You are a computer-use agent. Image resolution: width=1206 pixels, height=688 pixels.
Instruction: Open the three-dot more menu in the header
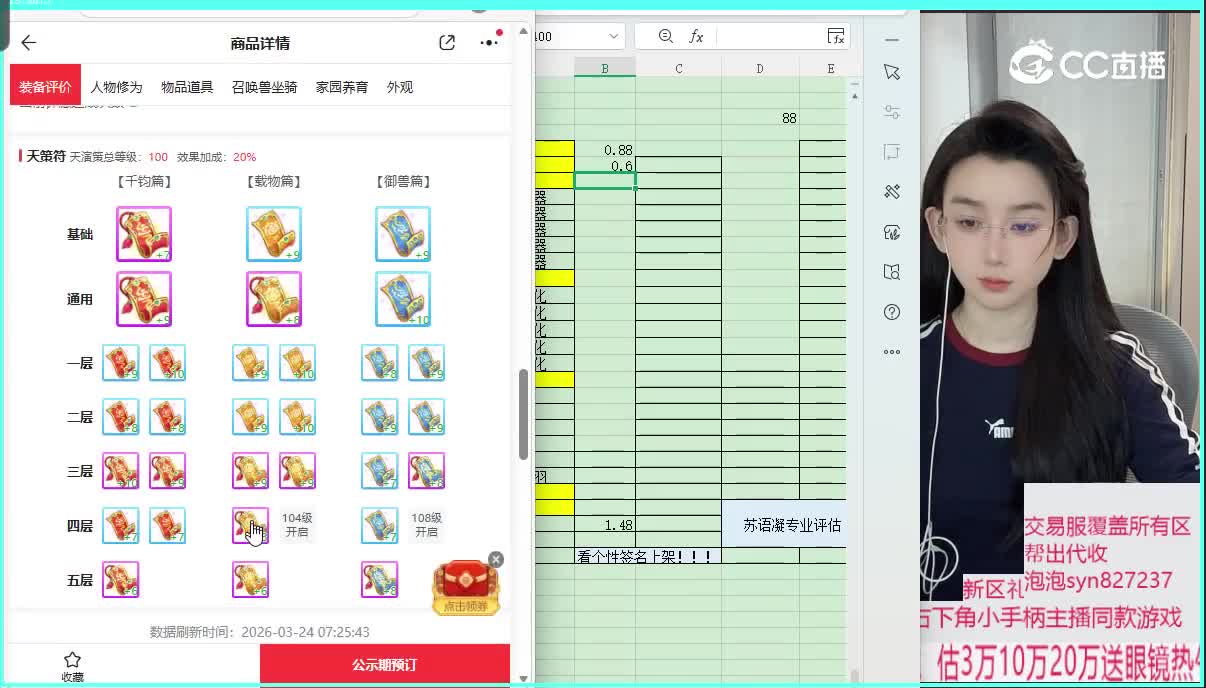click(x=489, y=43)
